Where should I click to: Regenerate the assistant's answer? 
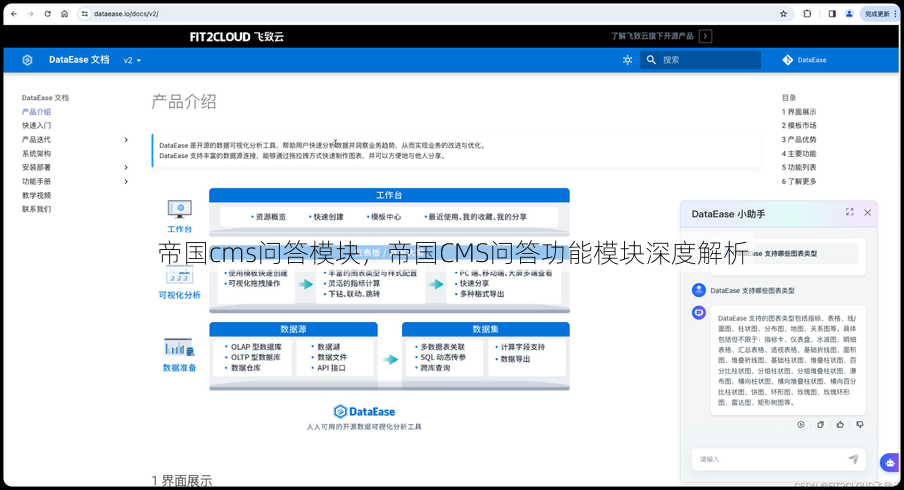801,425
